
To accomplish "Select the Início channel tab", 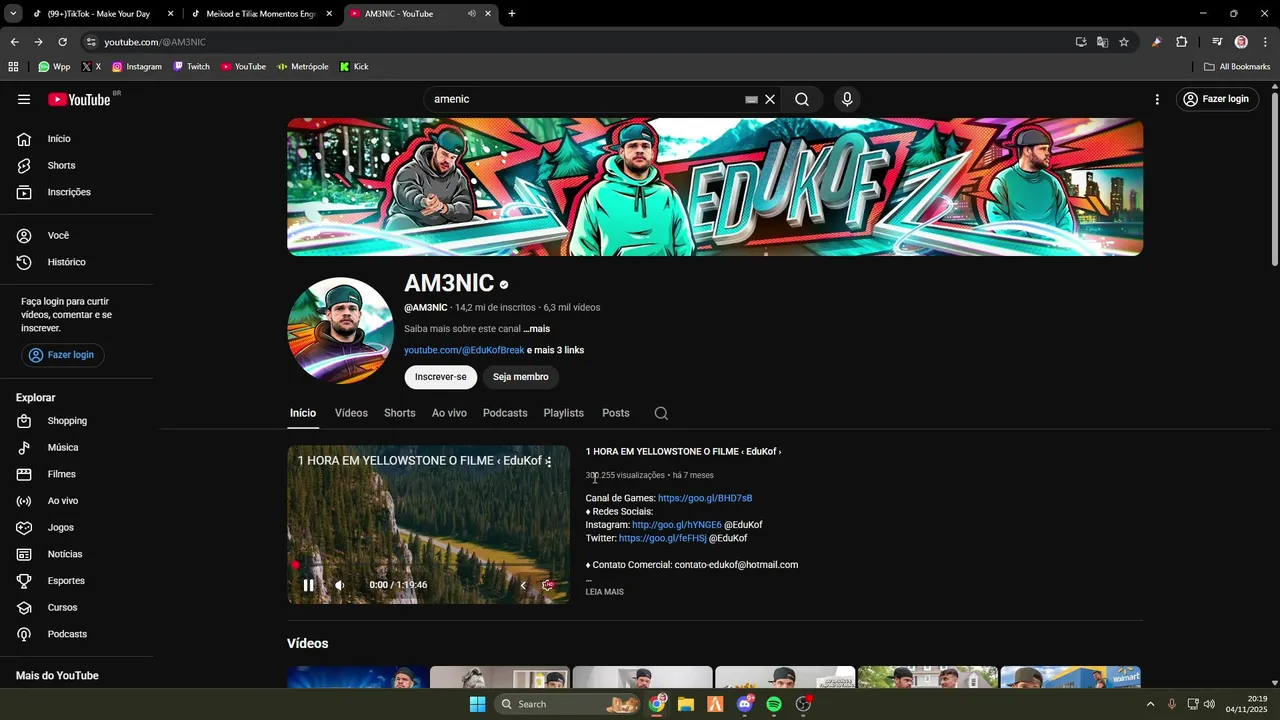I will click(303, 413).
